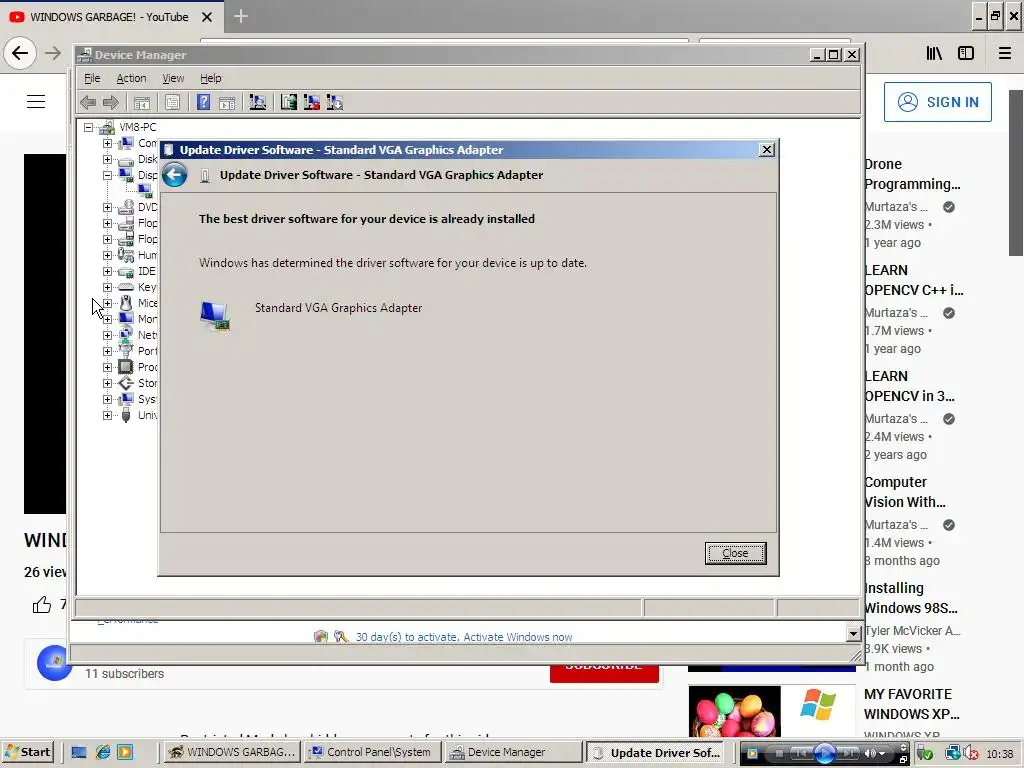
Task: Toggle the action pane toolbar icon
Action: [x=227, y=103]
